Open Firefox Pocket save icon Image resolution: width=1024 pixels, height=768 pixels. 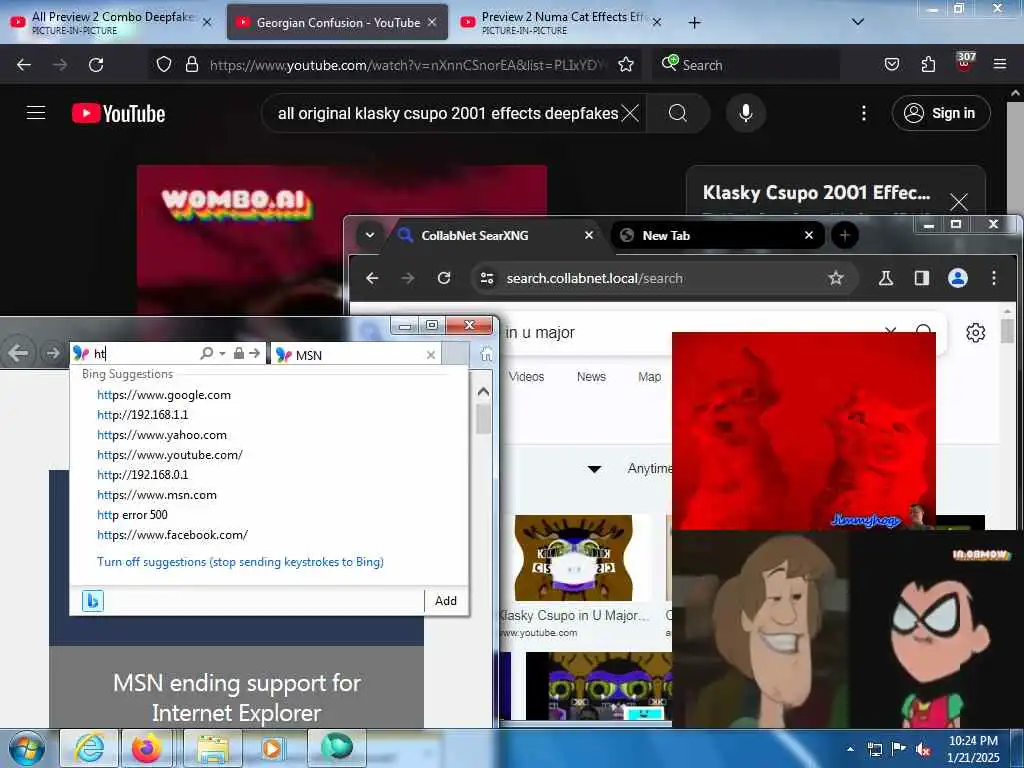(x=891, y=64)
